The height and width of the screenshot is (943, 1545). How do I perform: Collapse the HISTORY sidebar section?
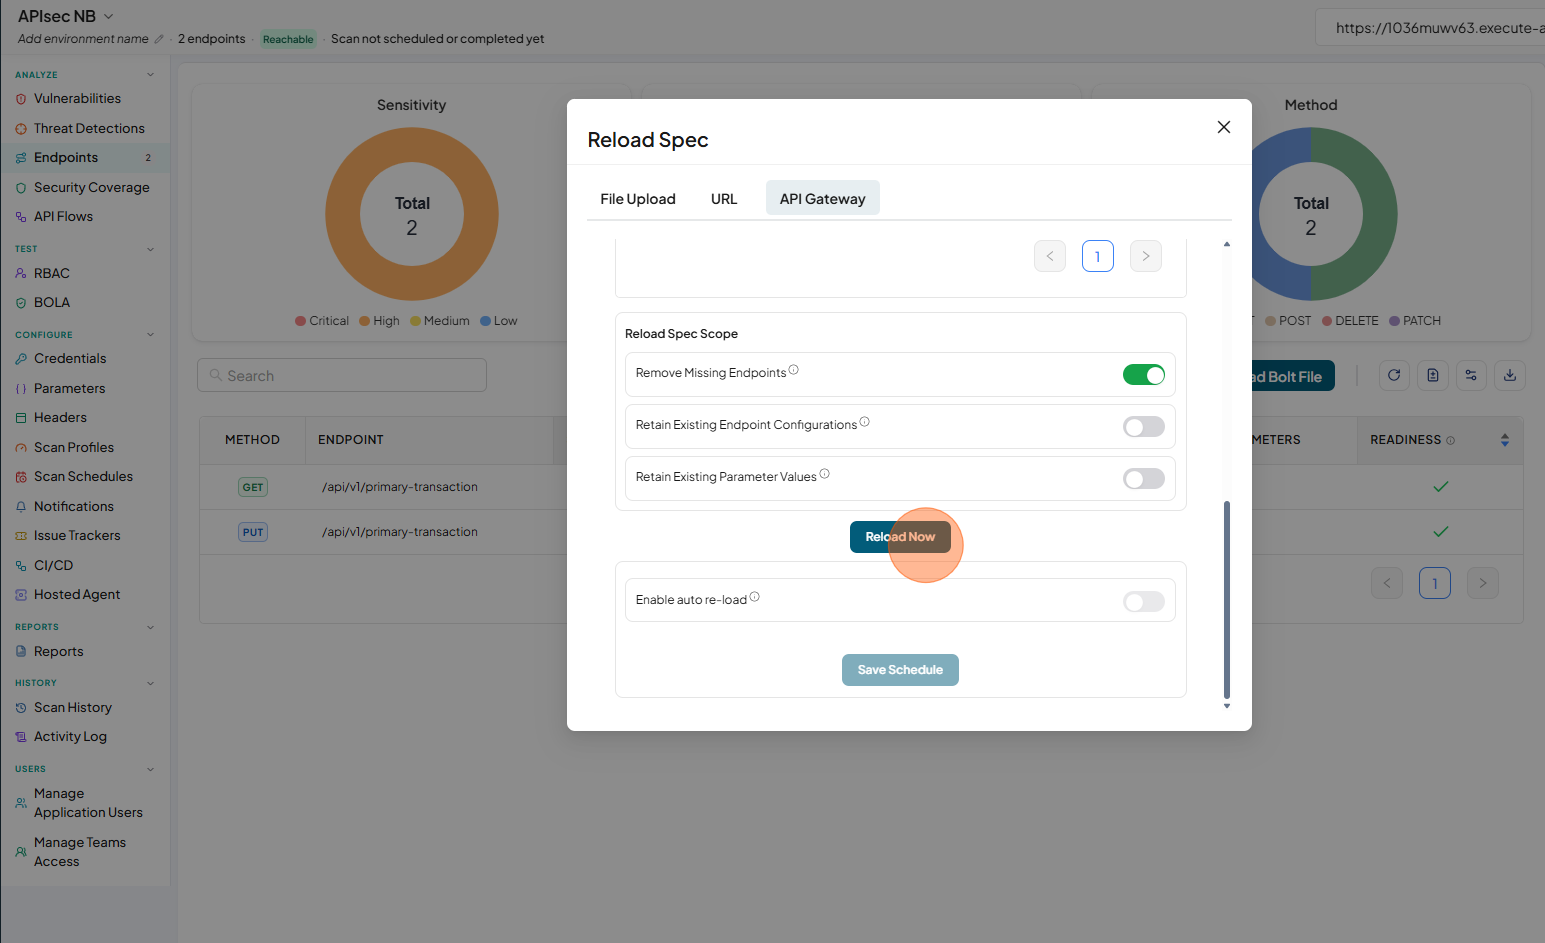(151, 683)
